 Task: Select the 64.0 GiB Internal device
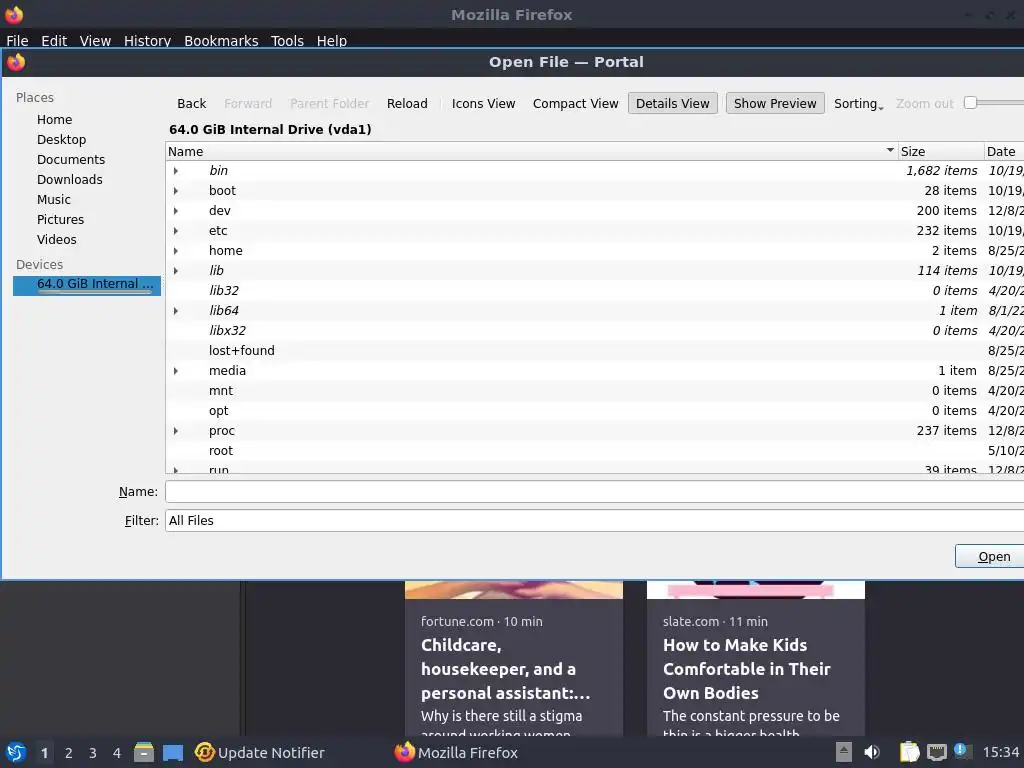click(x=87, y=285)
